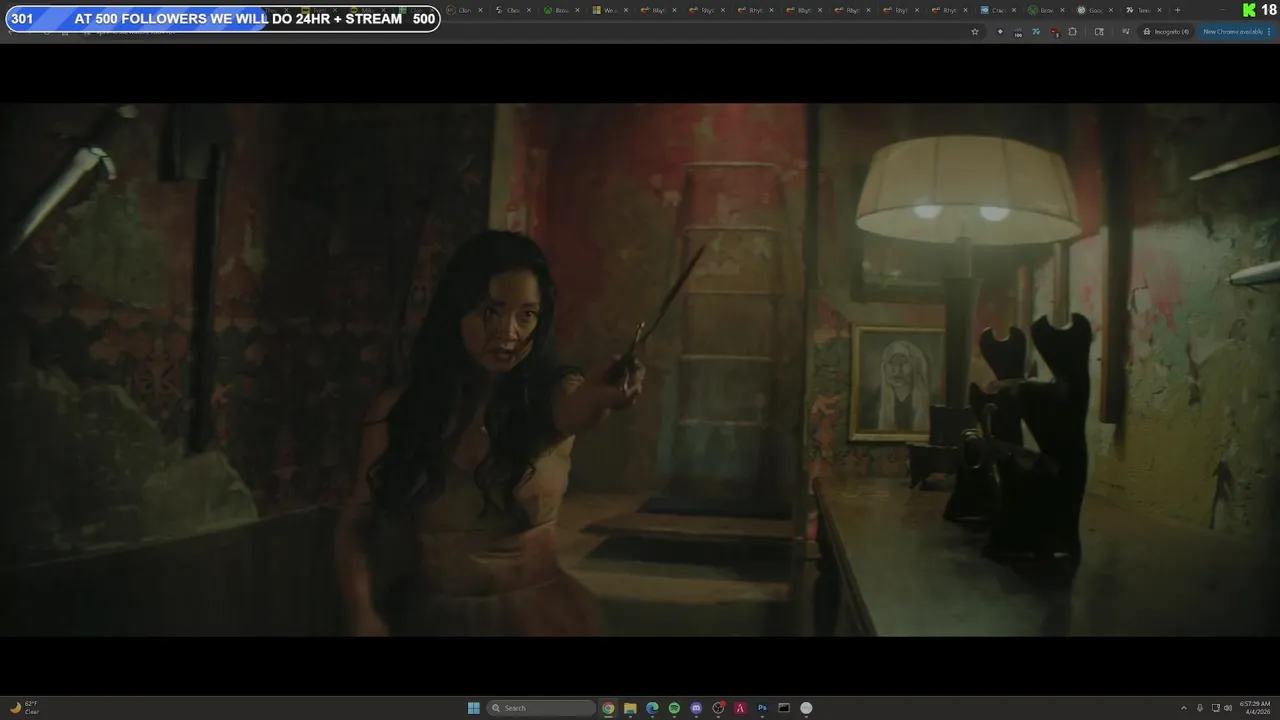Viewport: 1280px width, 720px height.
Task: Open the red A app on taskbar
Action: 740,708
